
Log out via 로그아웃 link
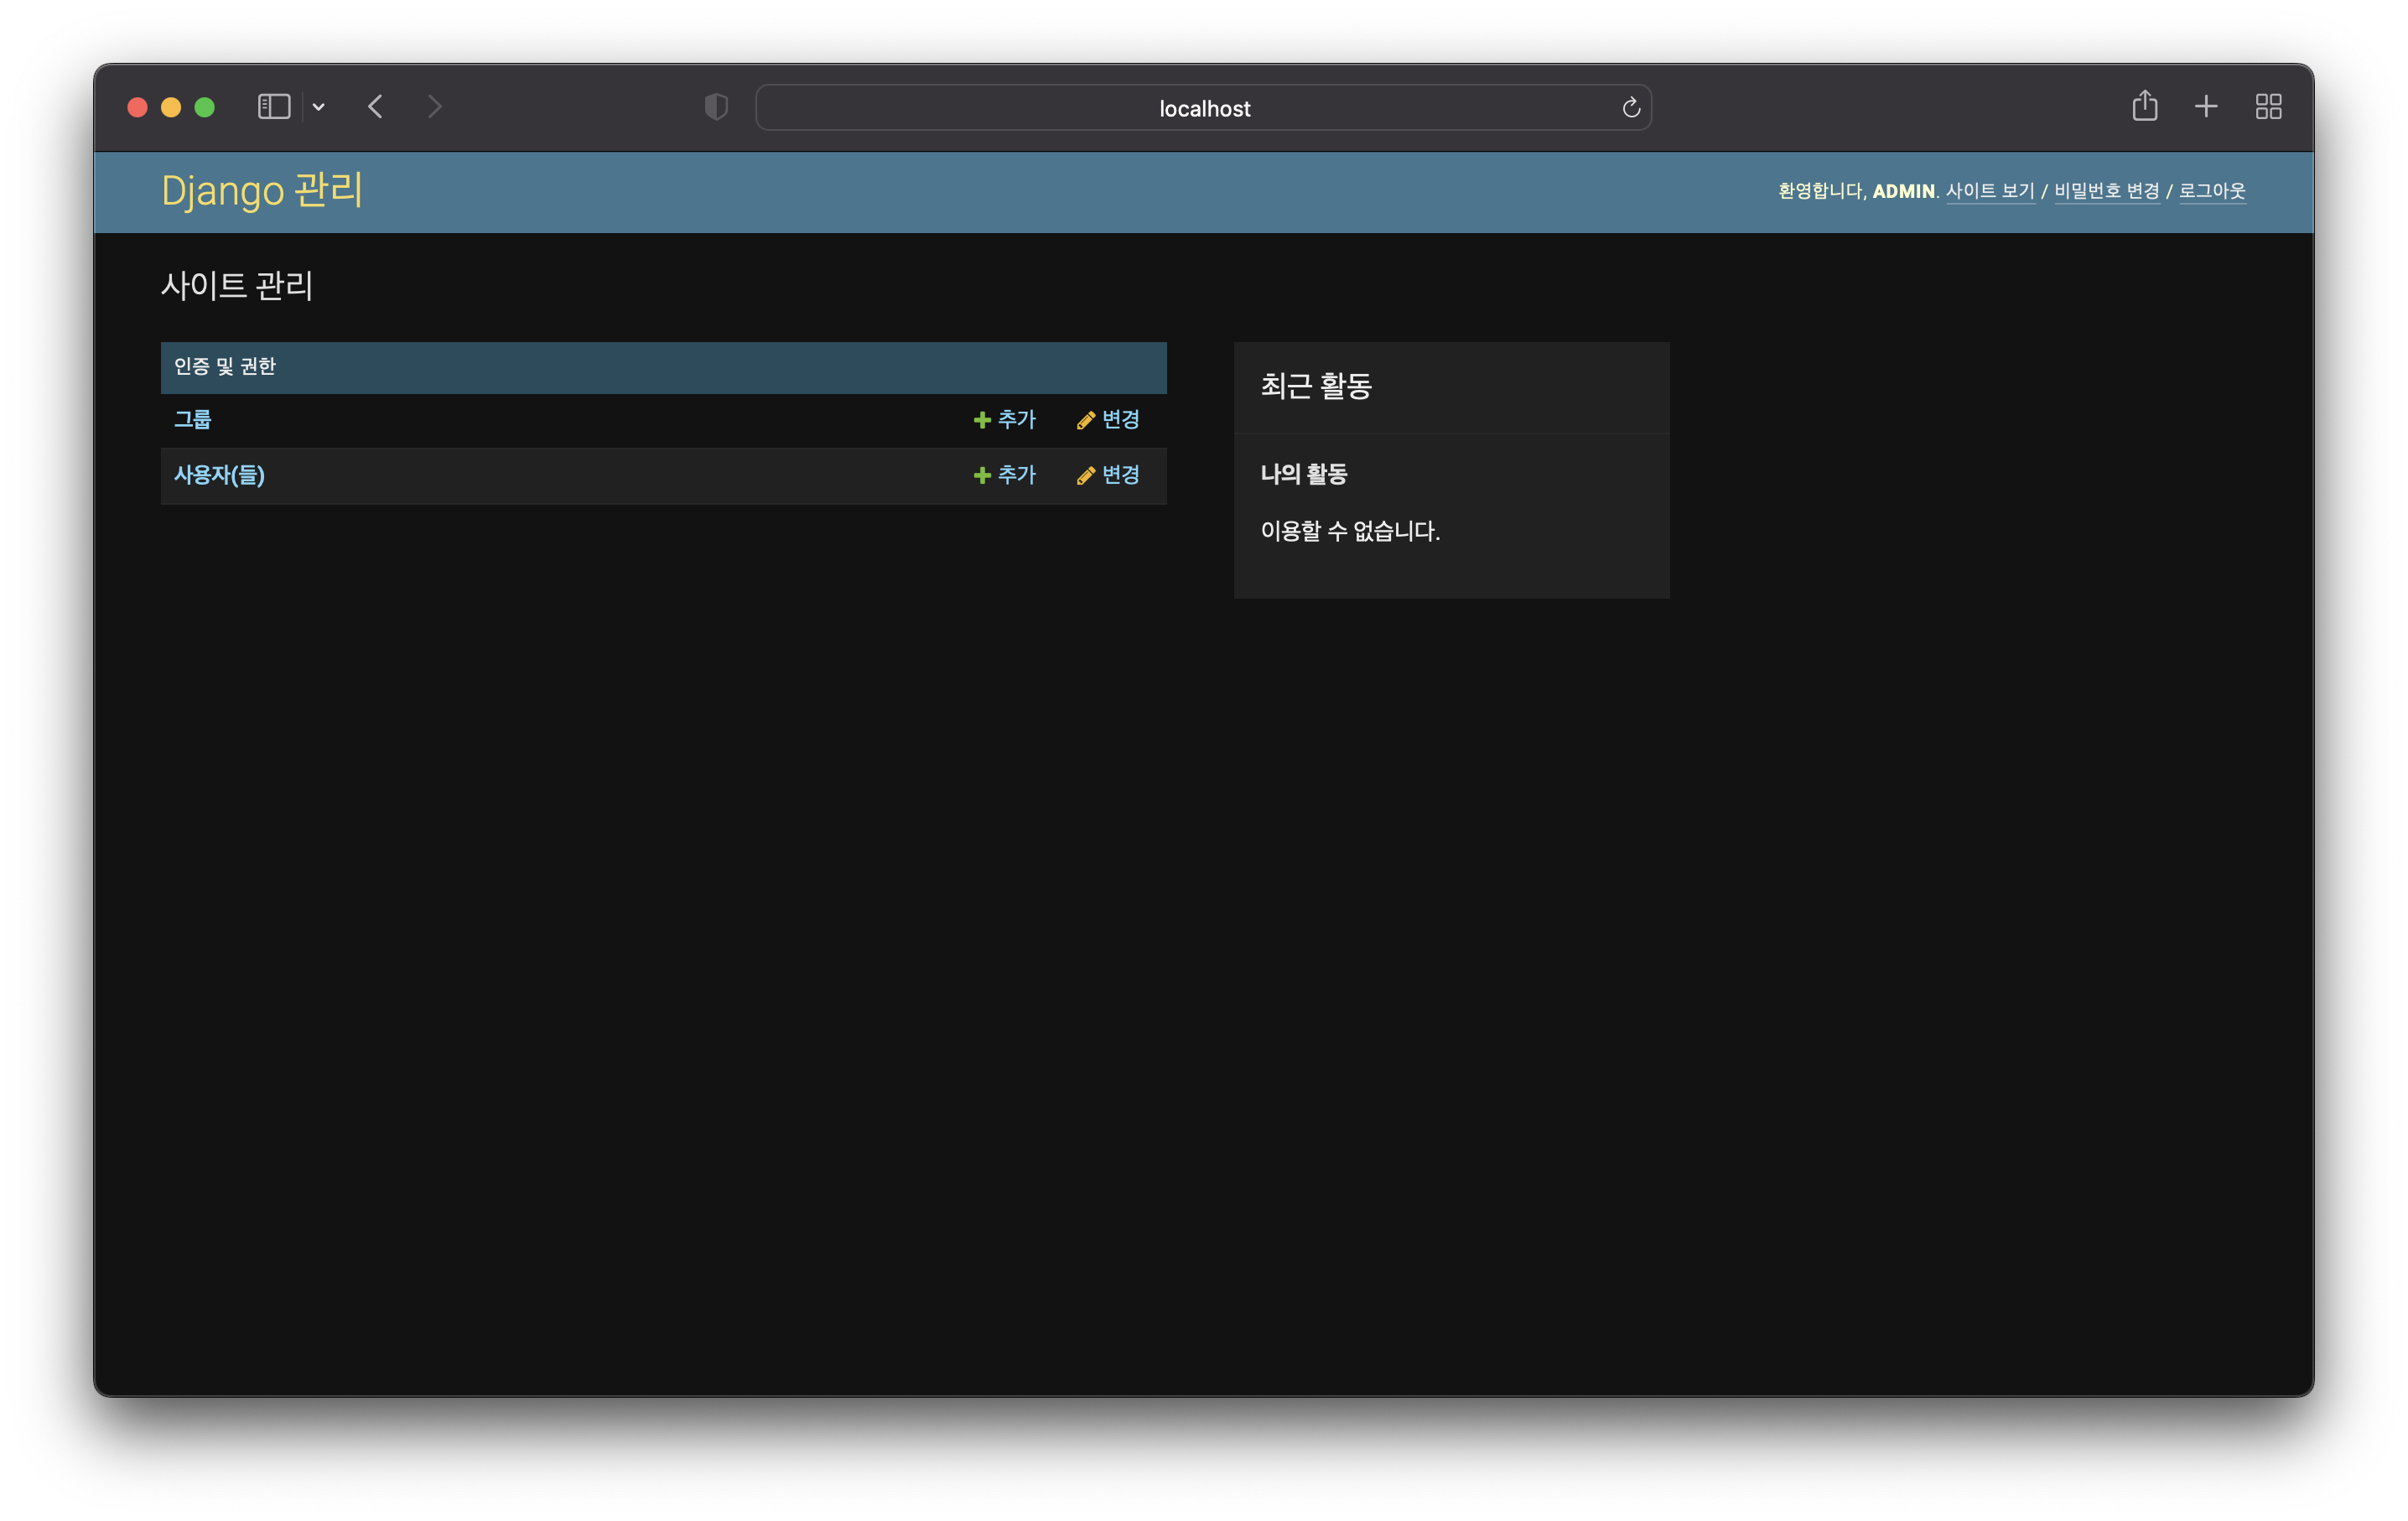click(x=2212, y=191)
